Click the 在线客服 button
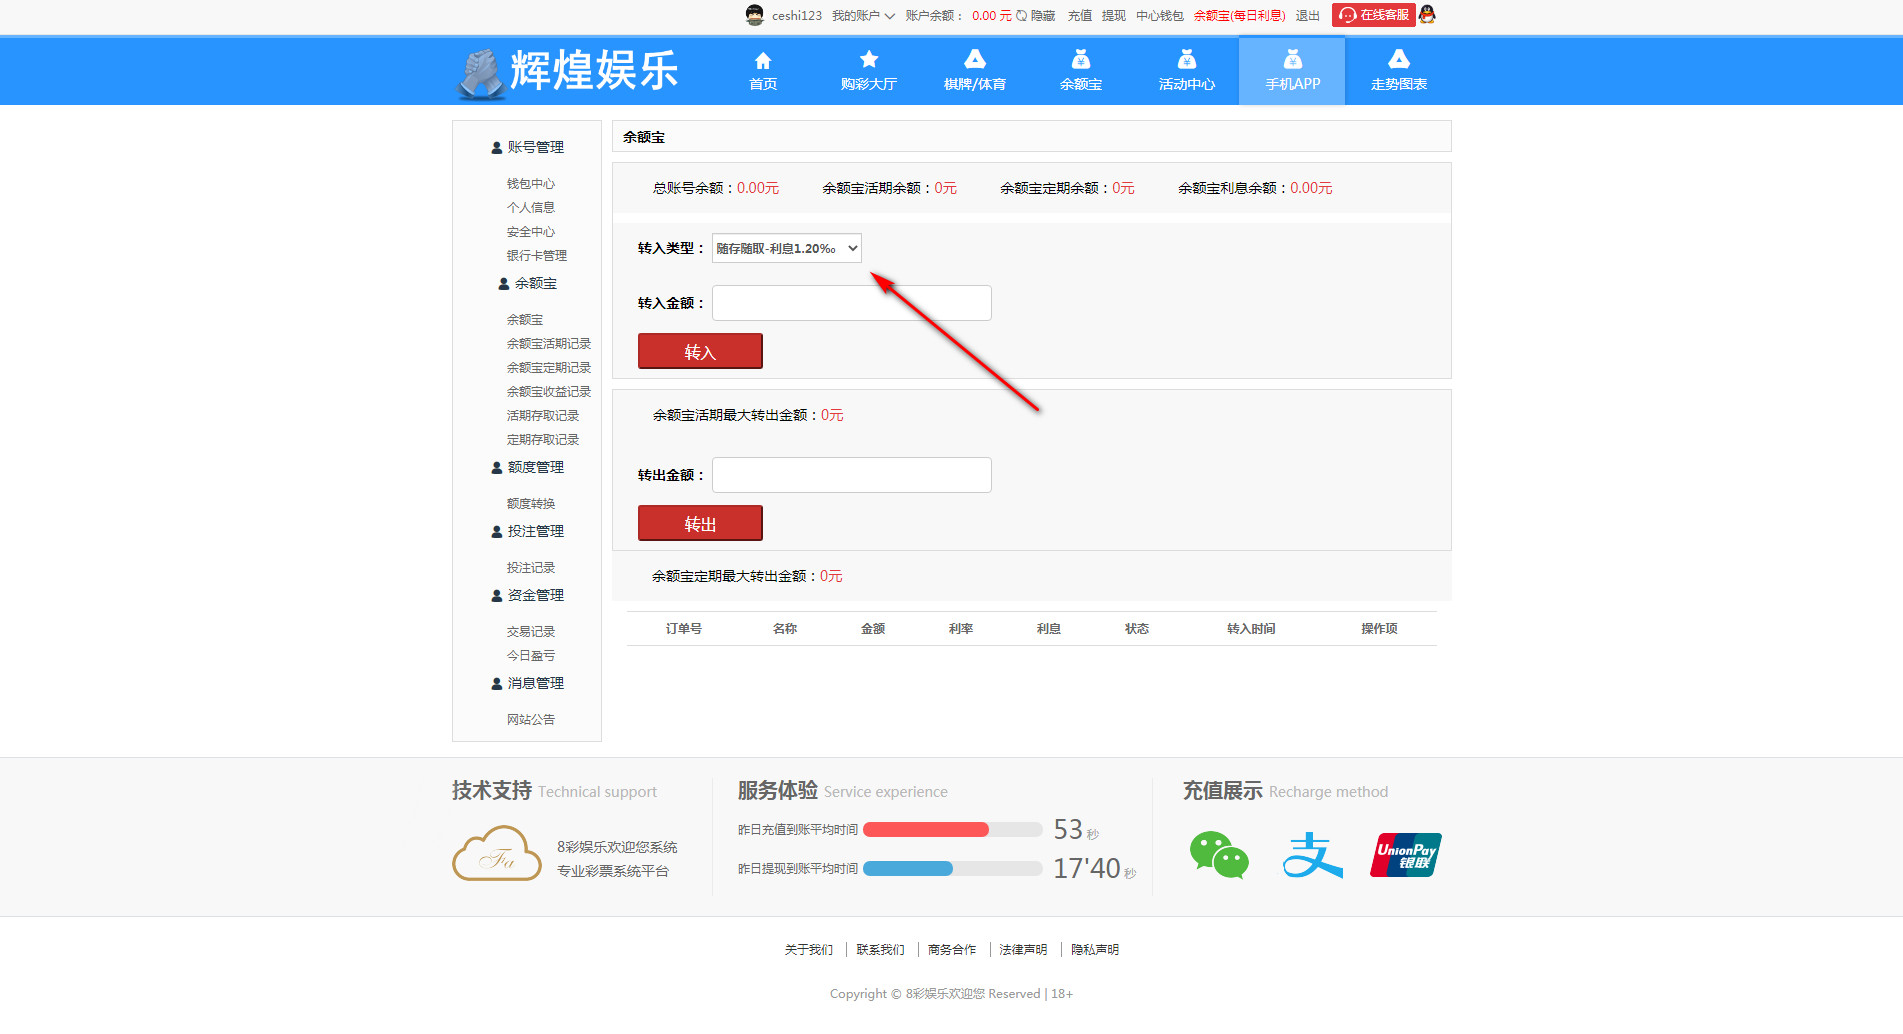1903x1034 pixels. [x=1374, y=15]
